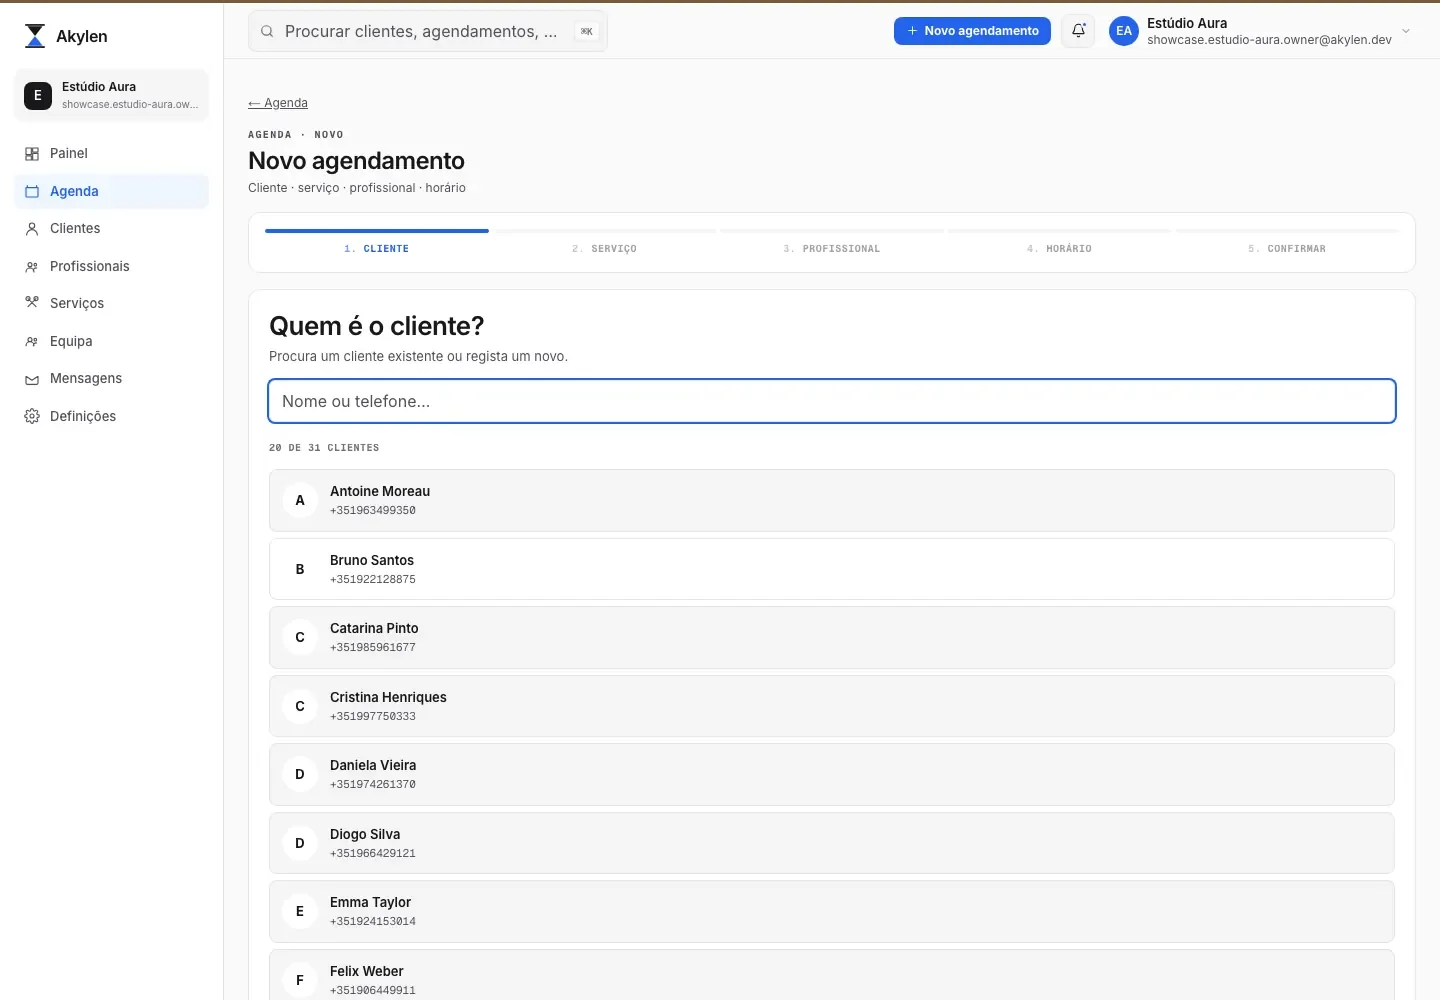Select the Agenda calendar icon
Viewport: 1440px width, 1000px height.
(32, 192)
